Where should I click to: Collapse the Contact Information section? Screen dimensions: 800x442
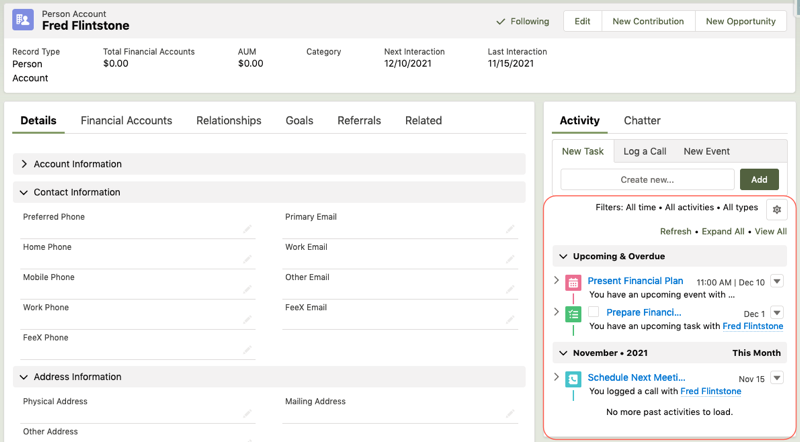[x=25, y=192]
